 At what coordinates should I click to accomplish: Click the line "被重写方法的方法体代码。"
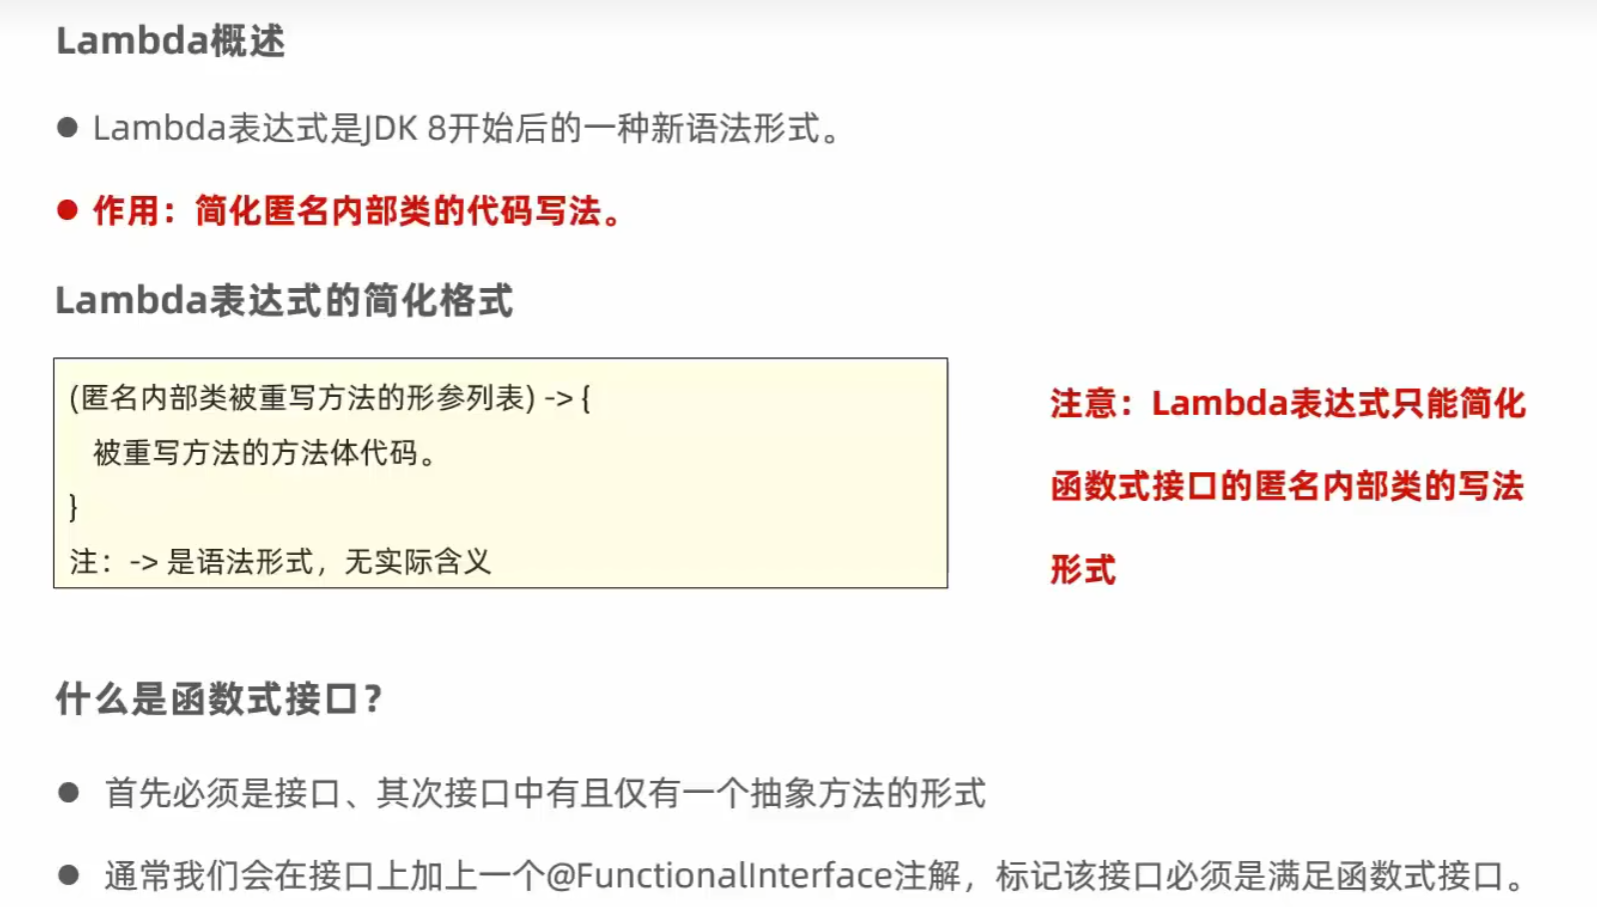(265, 453)
